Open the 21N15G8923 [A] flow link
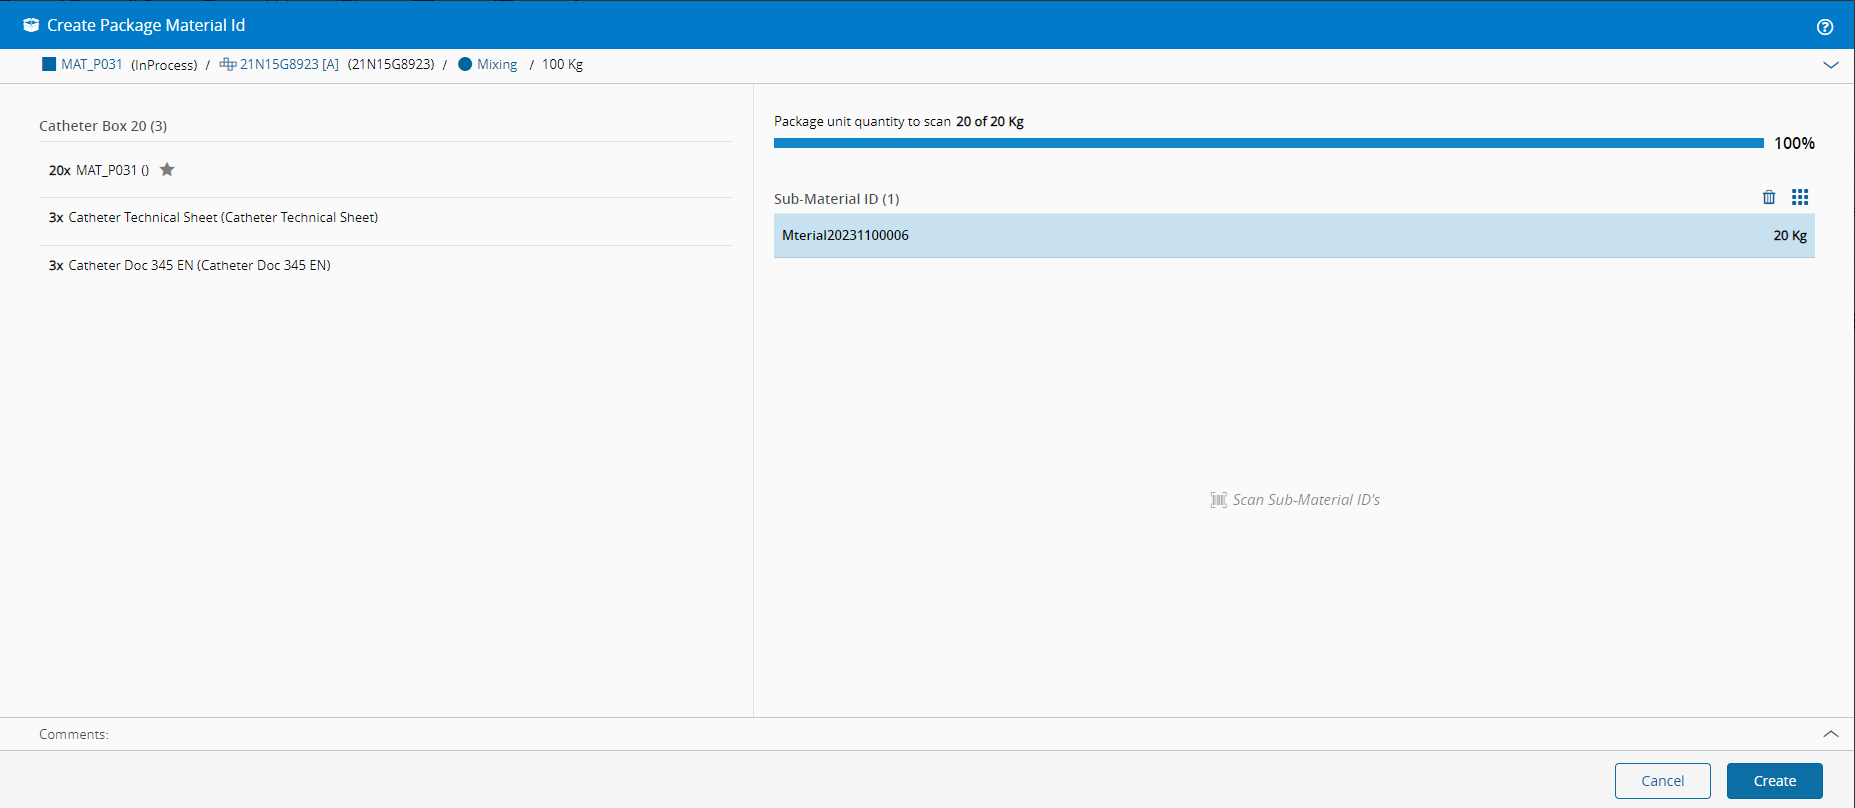Screen dimensions: 1855x808 [x=289, y=64]
